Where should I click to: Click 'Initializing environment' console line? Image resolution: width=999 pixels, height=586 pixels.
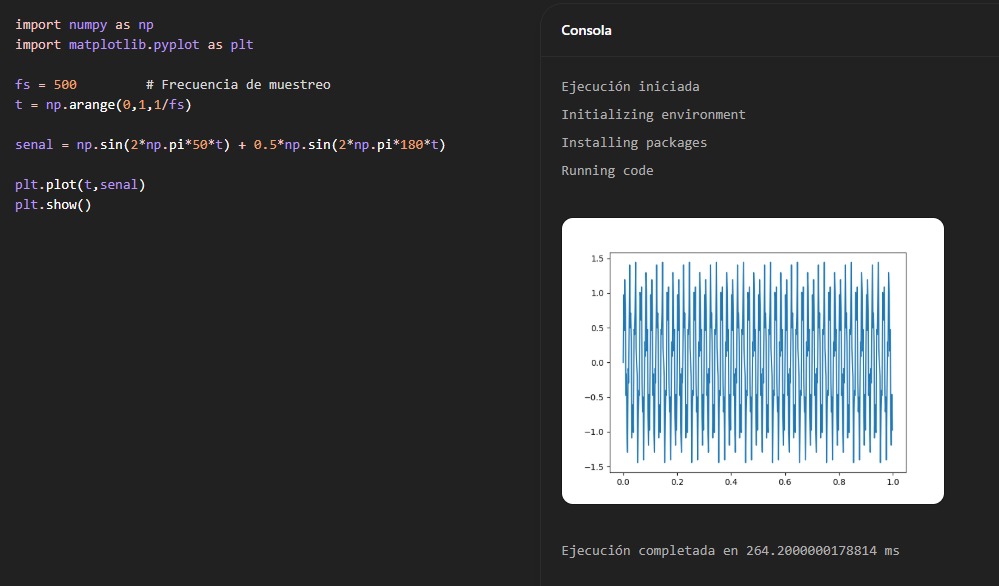click(653, 115)
